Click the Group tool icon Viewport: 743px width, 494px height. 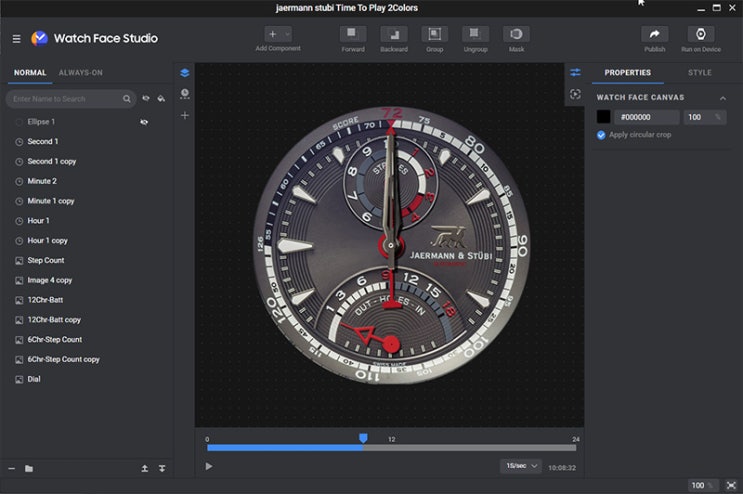(x=435, y=34)
